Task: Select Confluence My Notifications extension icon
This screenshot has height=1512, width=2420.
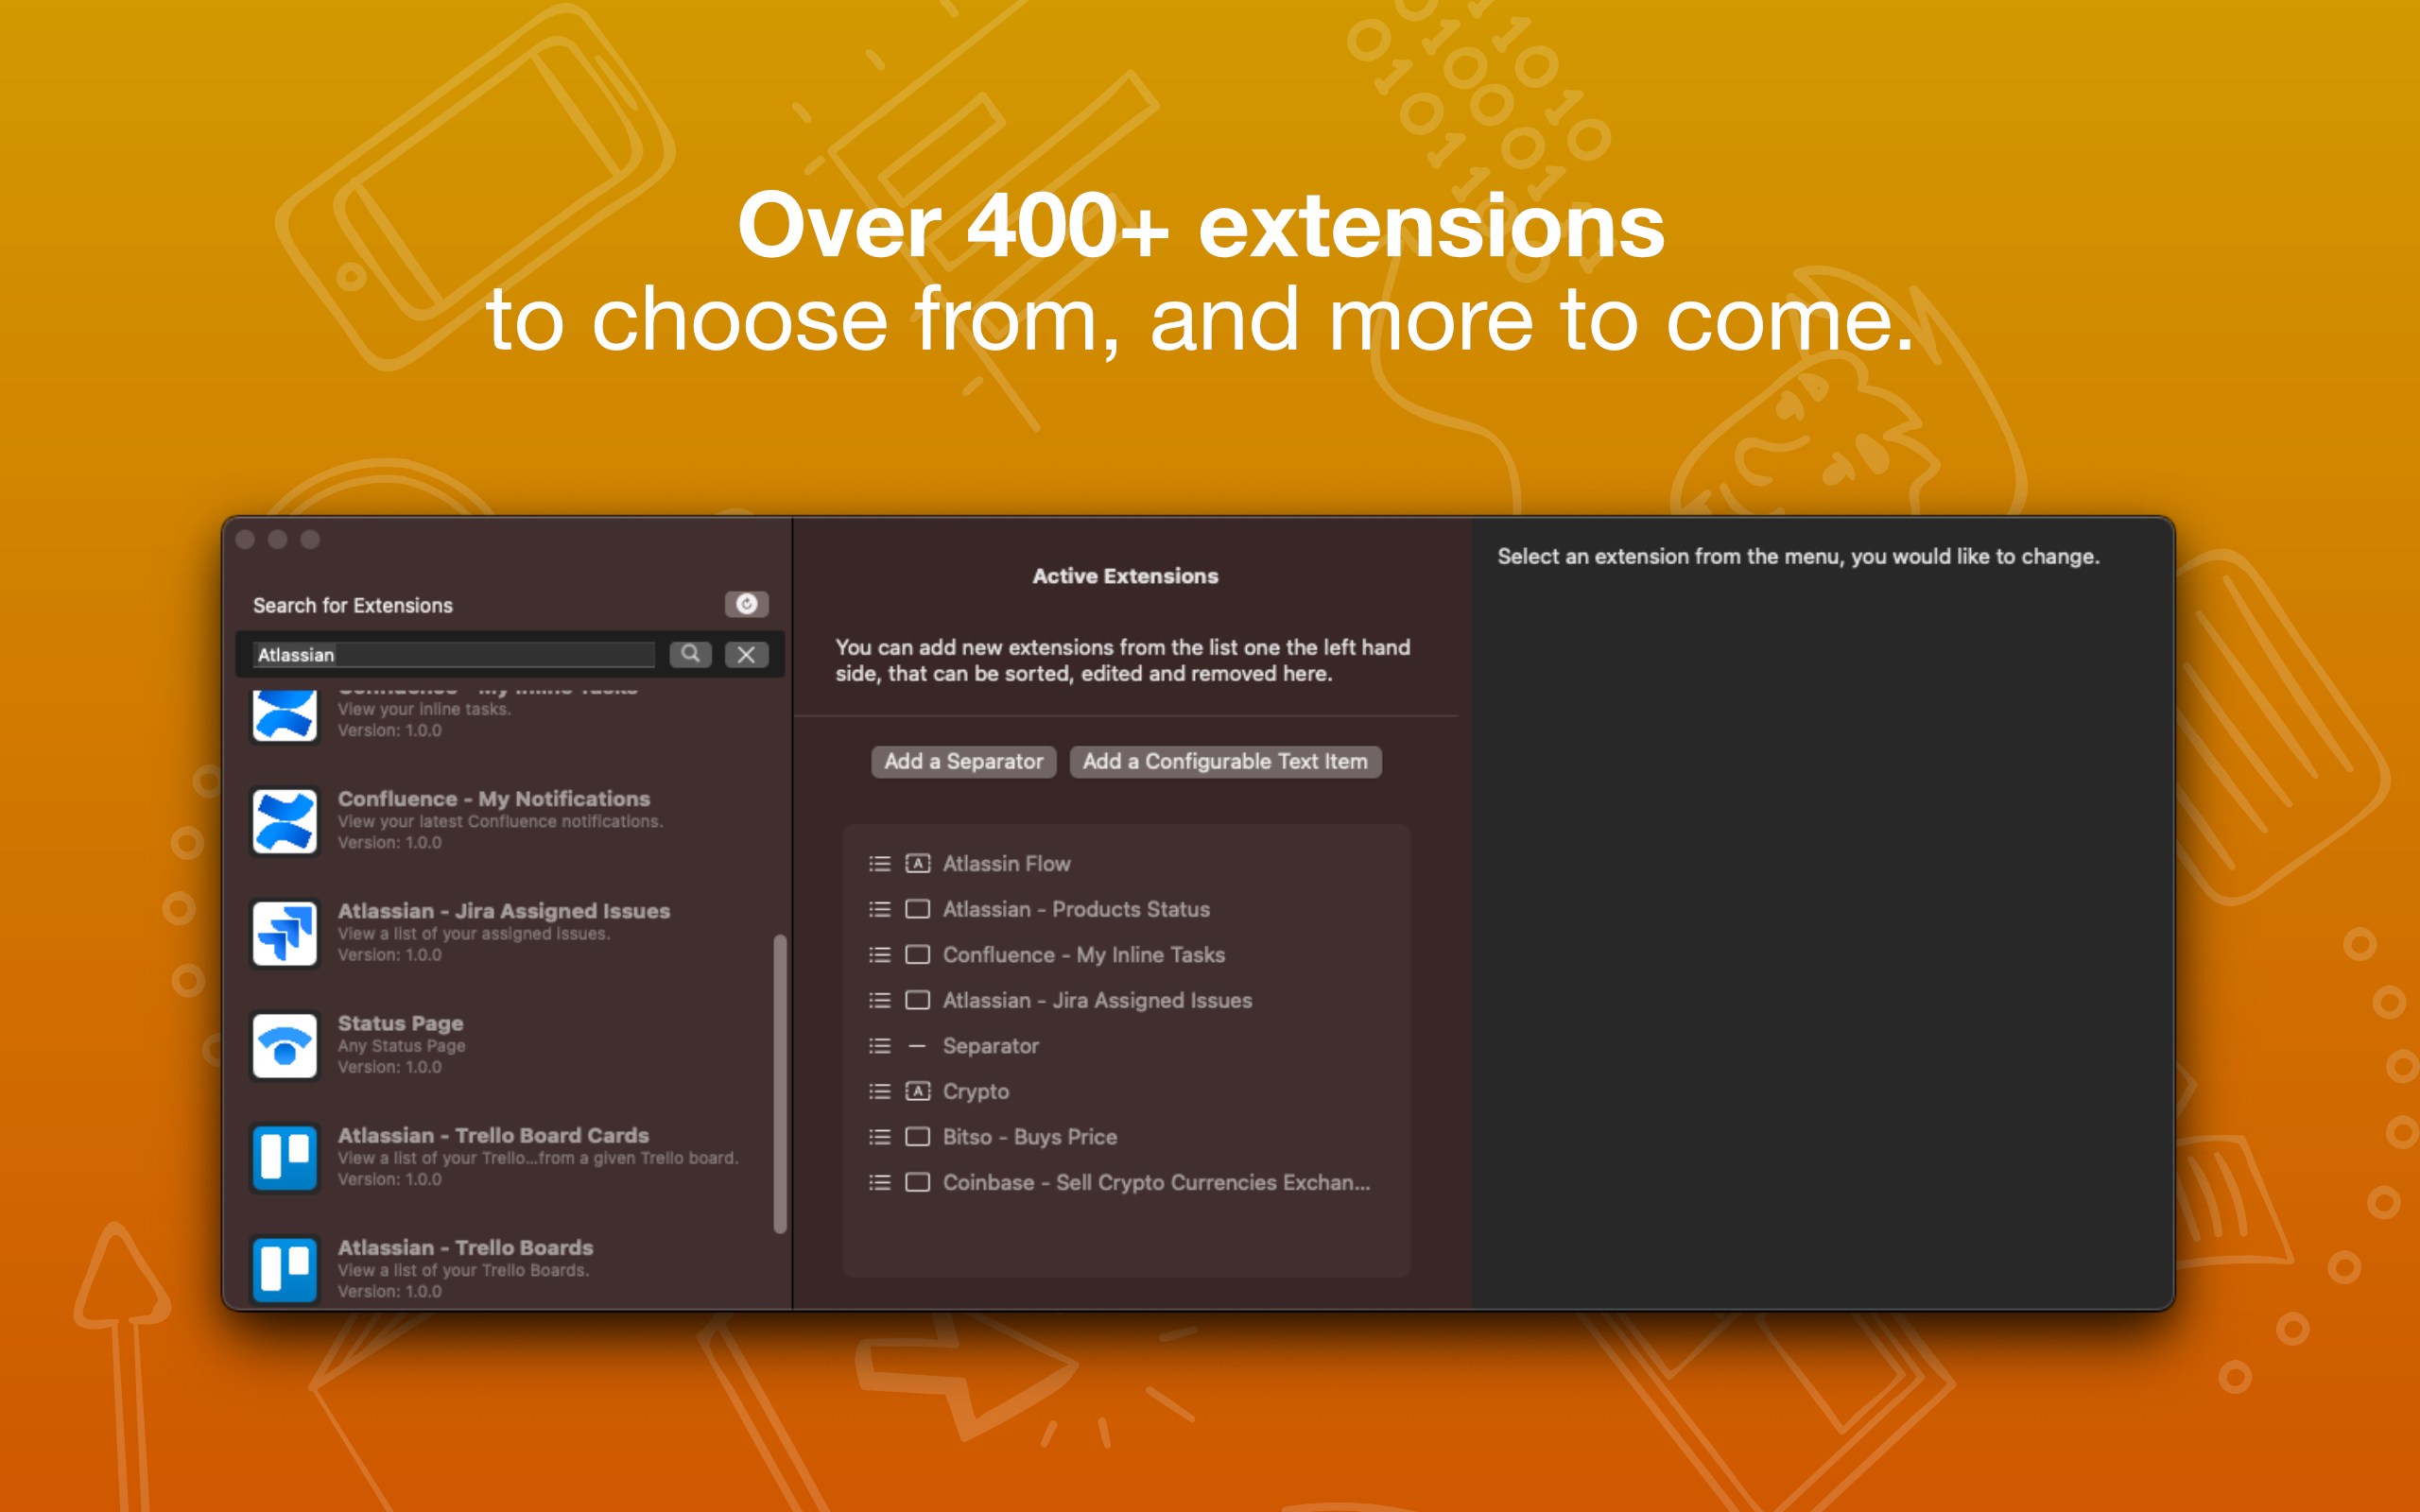Action: (x=285, y=821)
